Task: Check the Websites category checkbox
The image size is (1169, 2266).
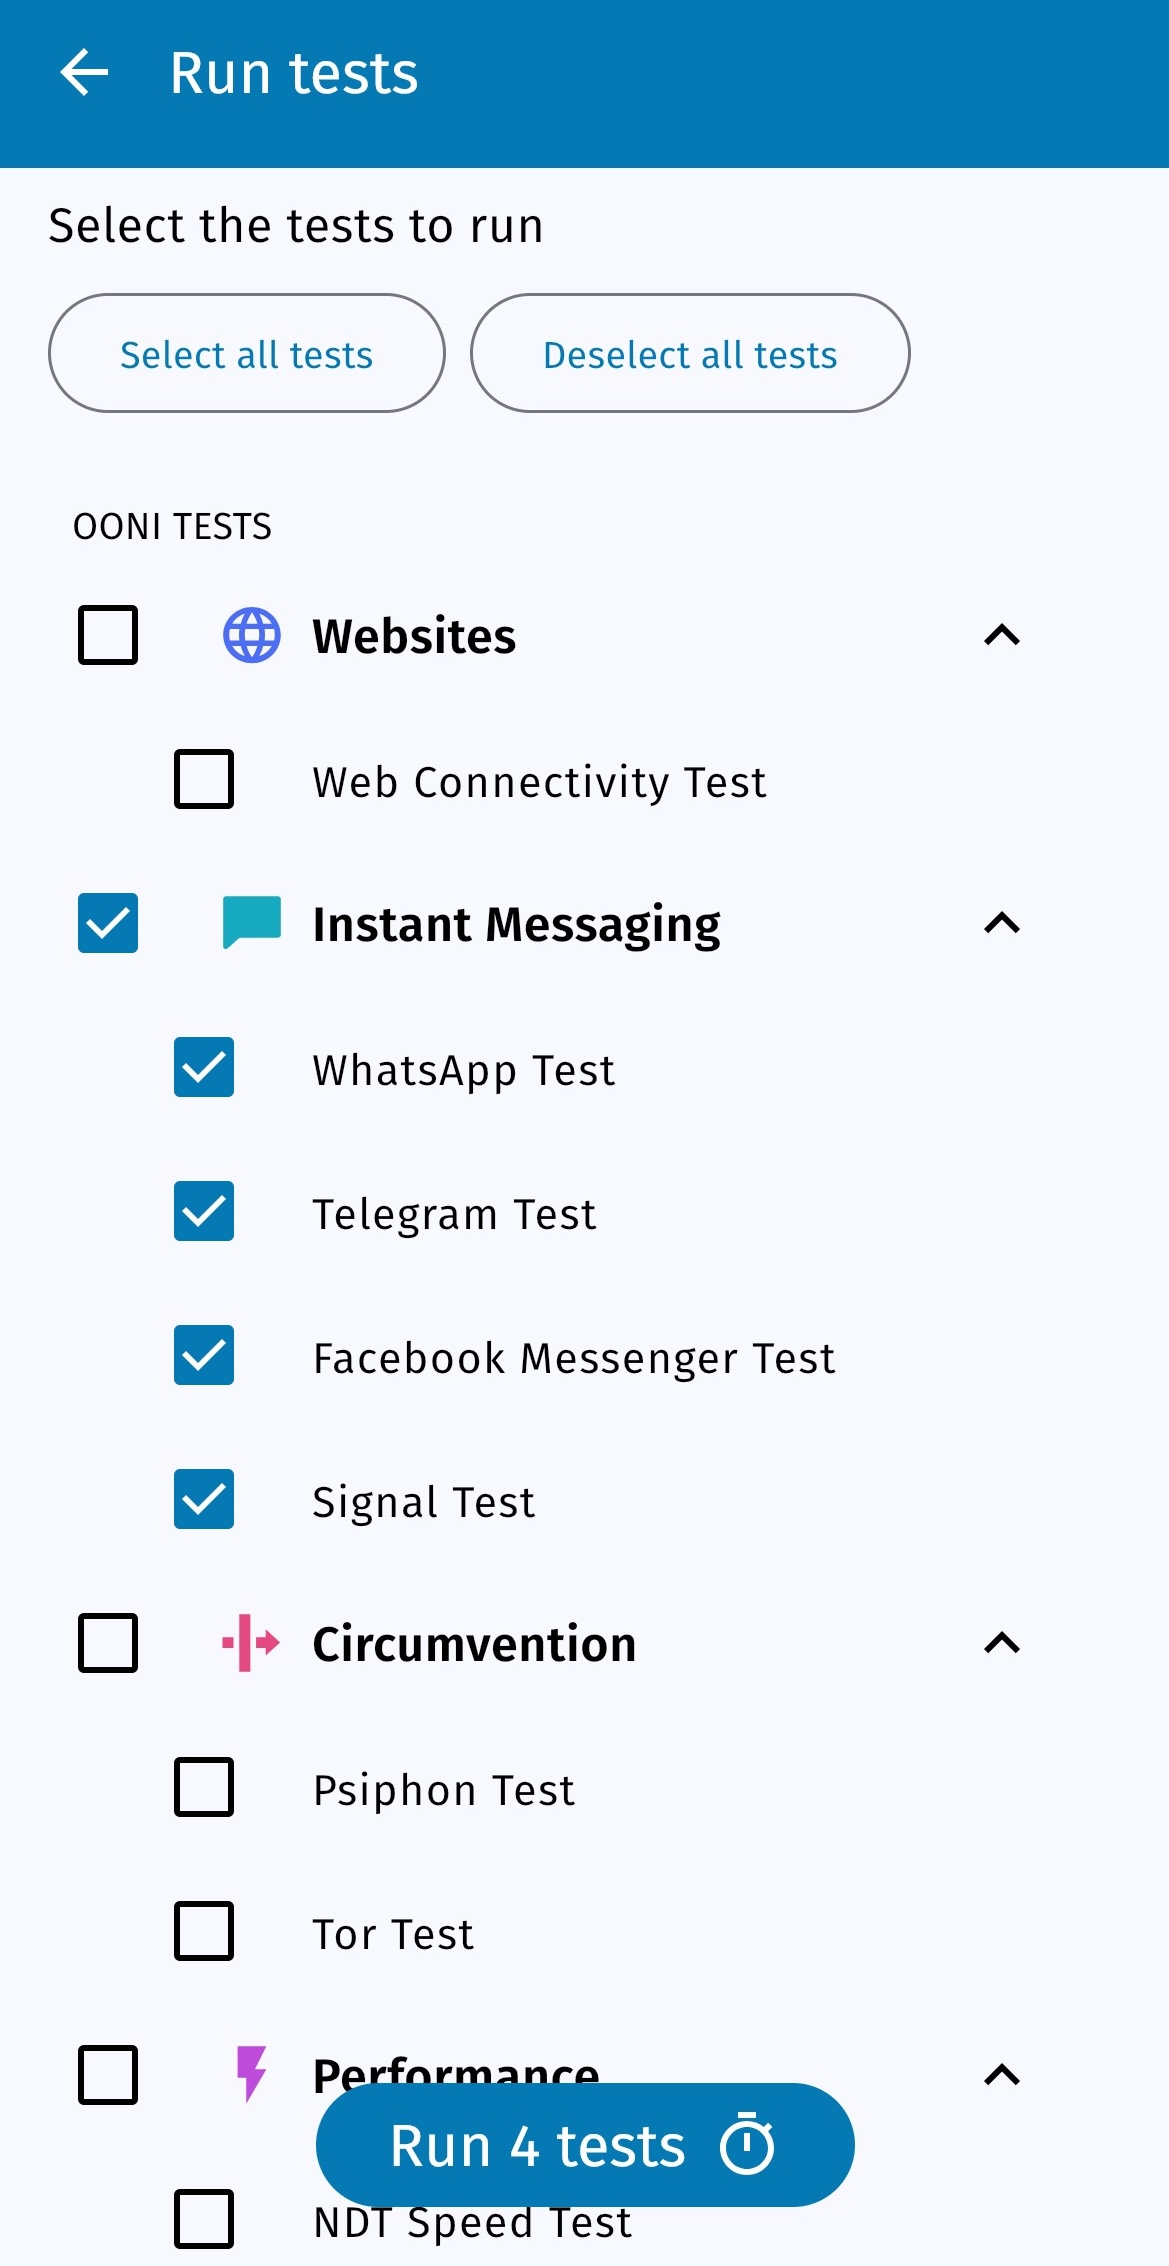Action: click(108, 635)
